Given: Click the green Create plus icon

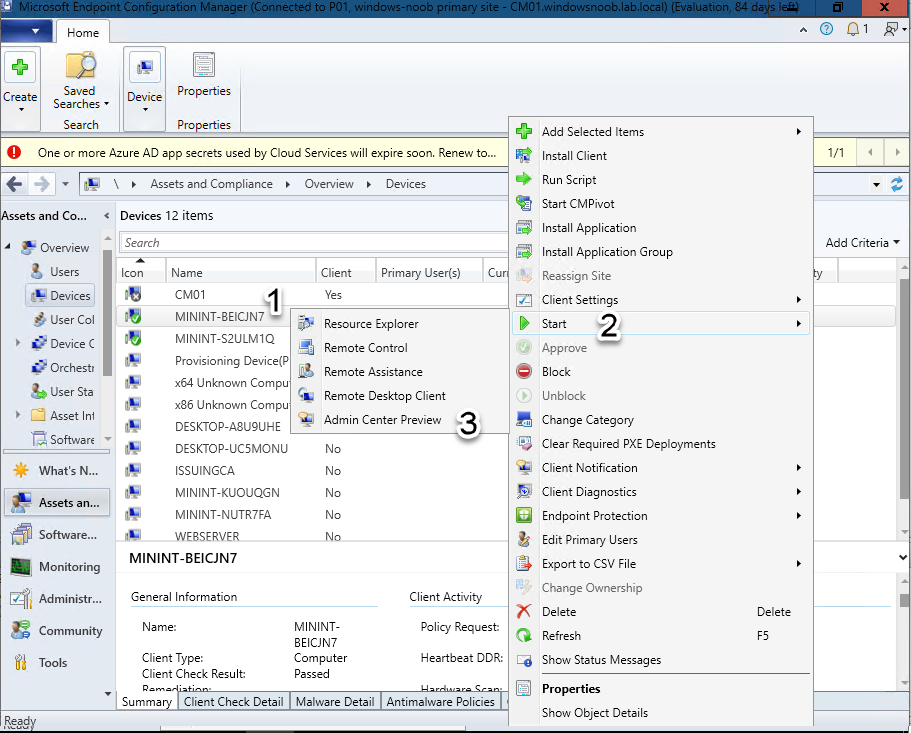Looking at the screenshot, I should pyautogui.click(x=20, y=67).
